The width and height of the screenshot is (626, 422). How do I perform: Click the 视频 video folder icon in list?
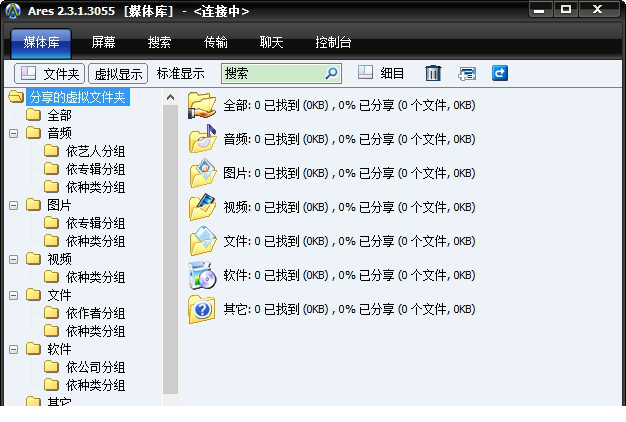pyautogui.click(x=202, y=207)
